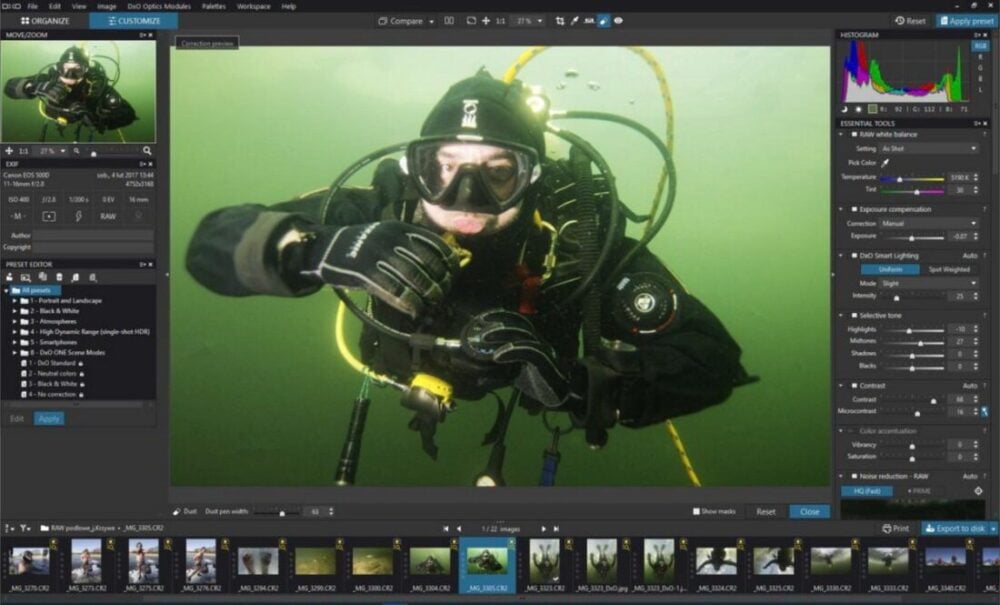Expand the 1 - Portrait and Landscape folder

15,300
